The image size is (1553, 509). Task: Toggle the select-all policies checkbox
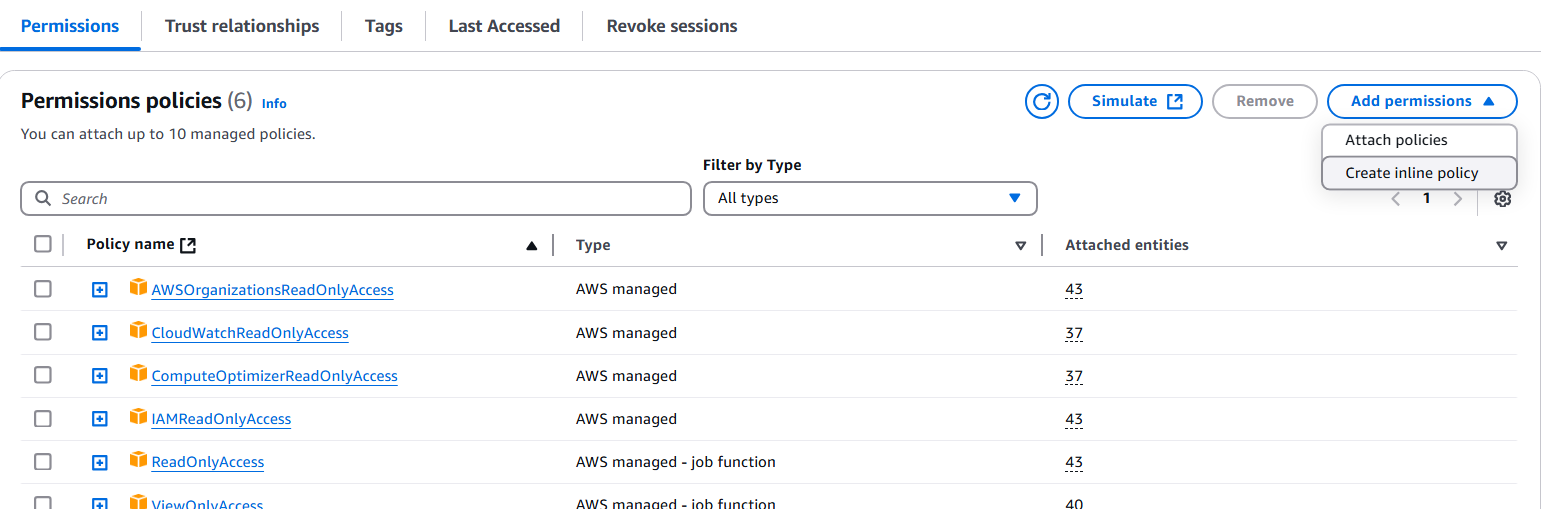click(x=42, y=244)
